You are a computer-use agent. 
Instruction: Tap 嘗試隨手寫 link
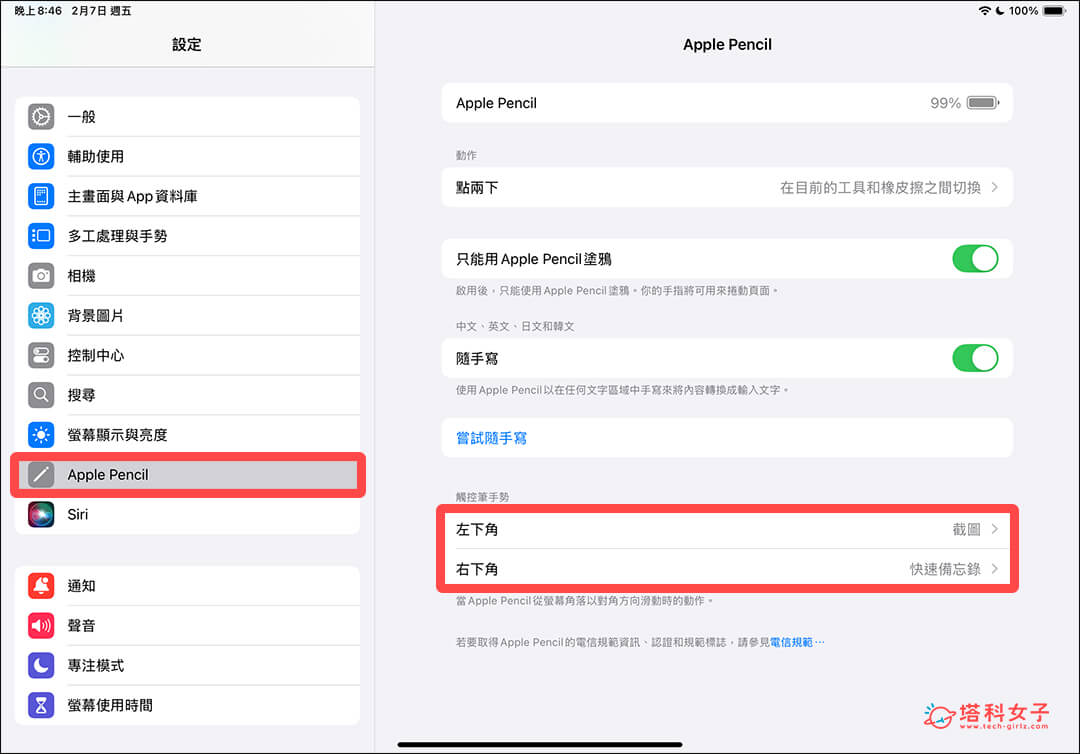491,438
